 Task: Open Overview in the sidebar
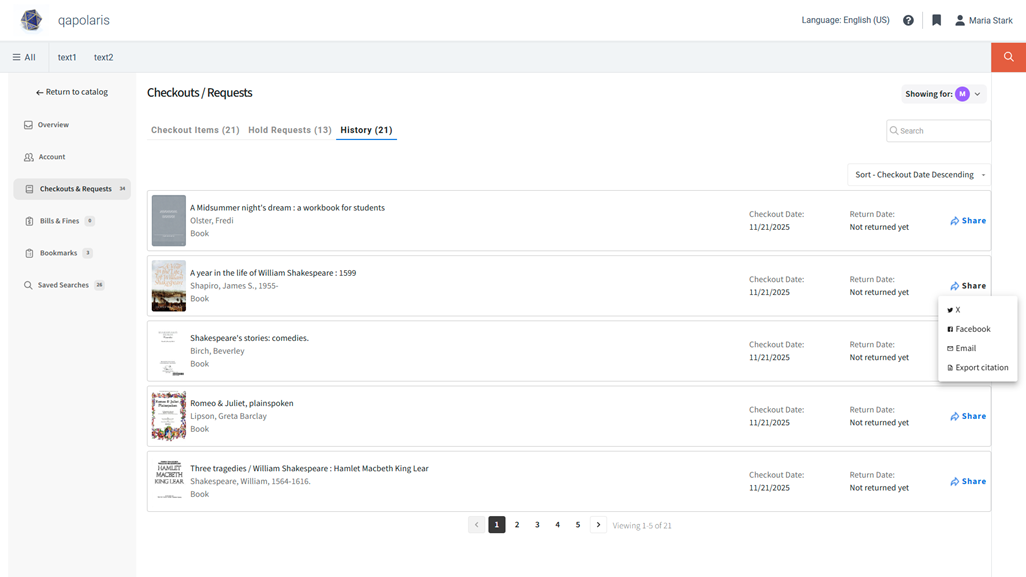46,124
